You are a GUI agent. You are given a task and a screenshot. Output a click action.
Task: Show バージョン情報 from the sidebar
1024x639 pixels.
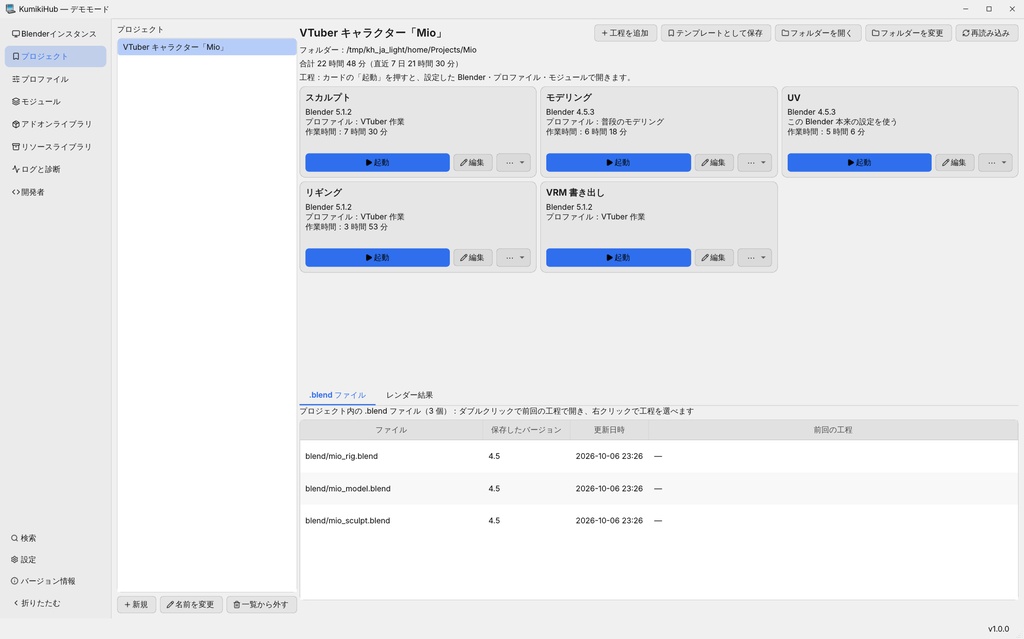(55, 582)
